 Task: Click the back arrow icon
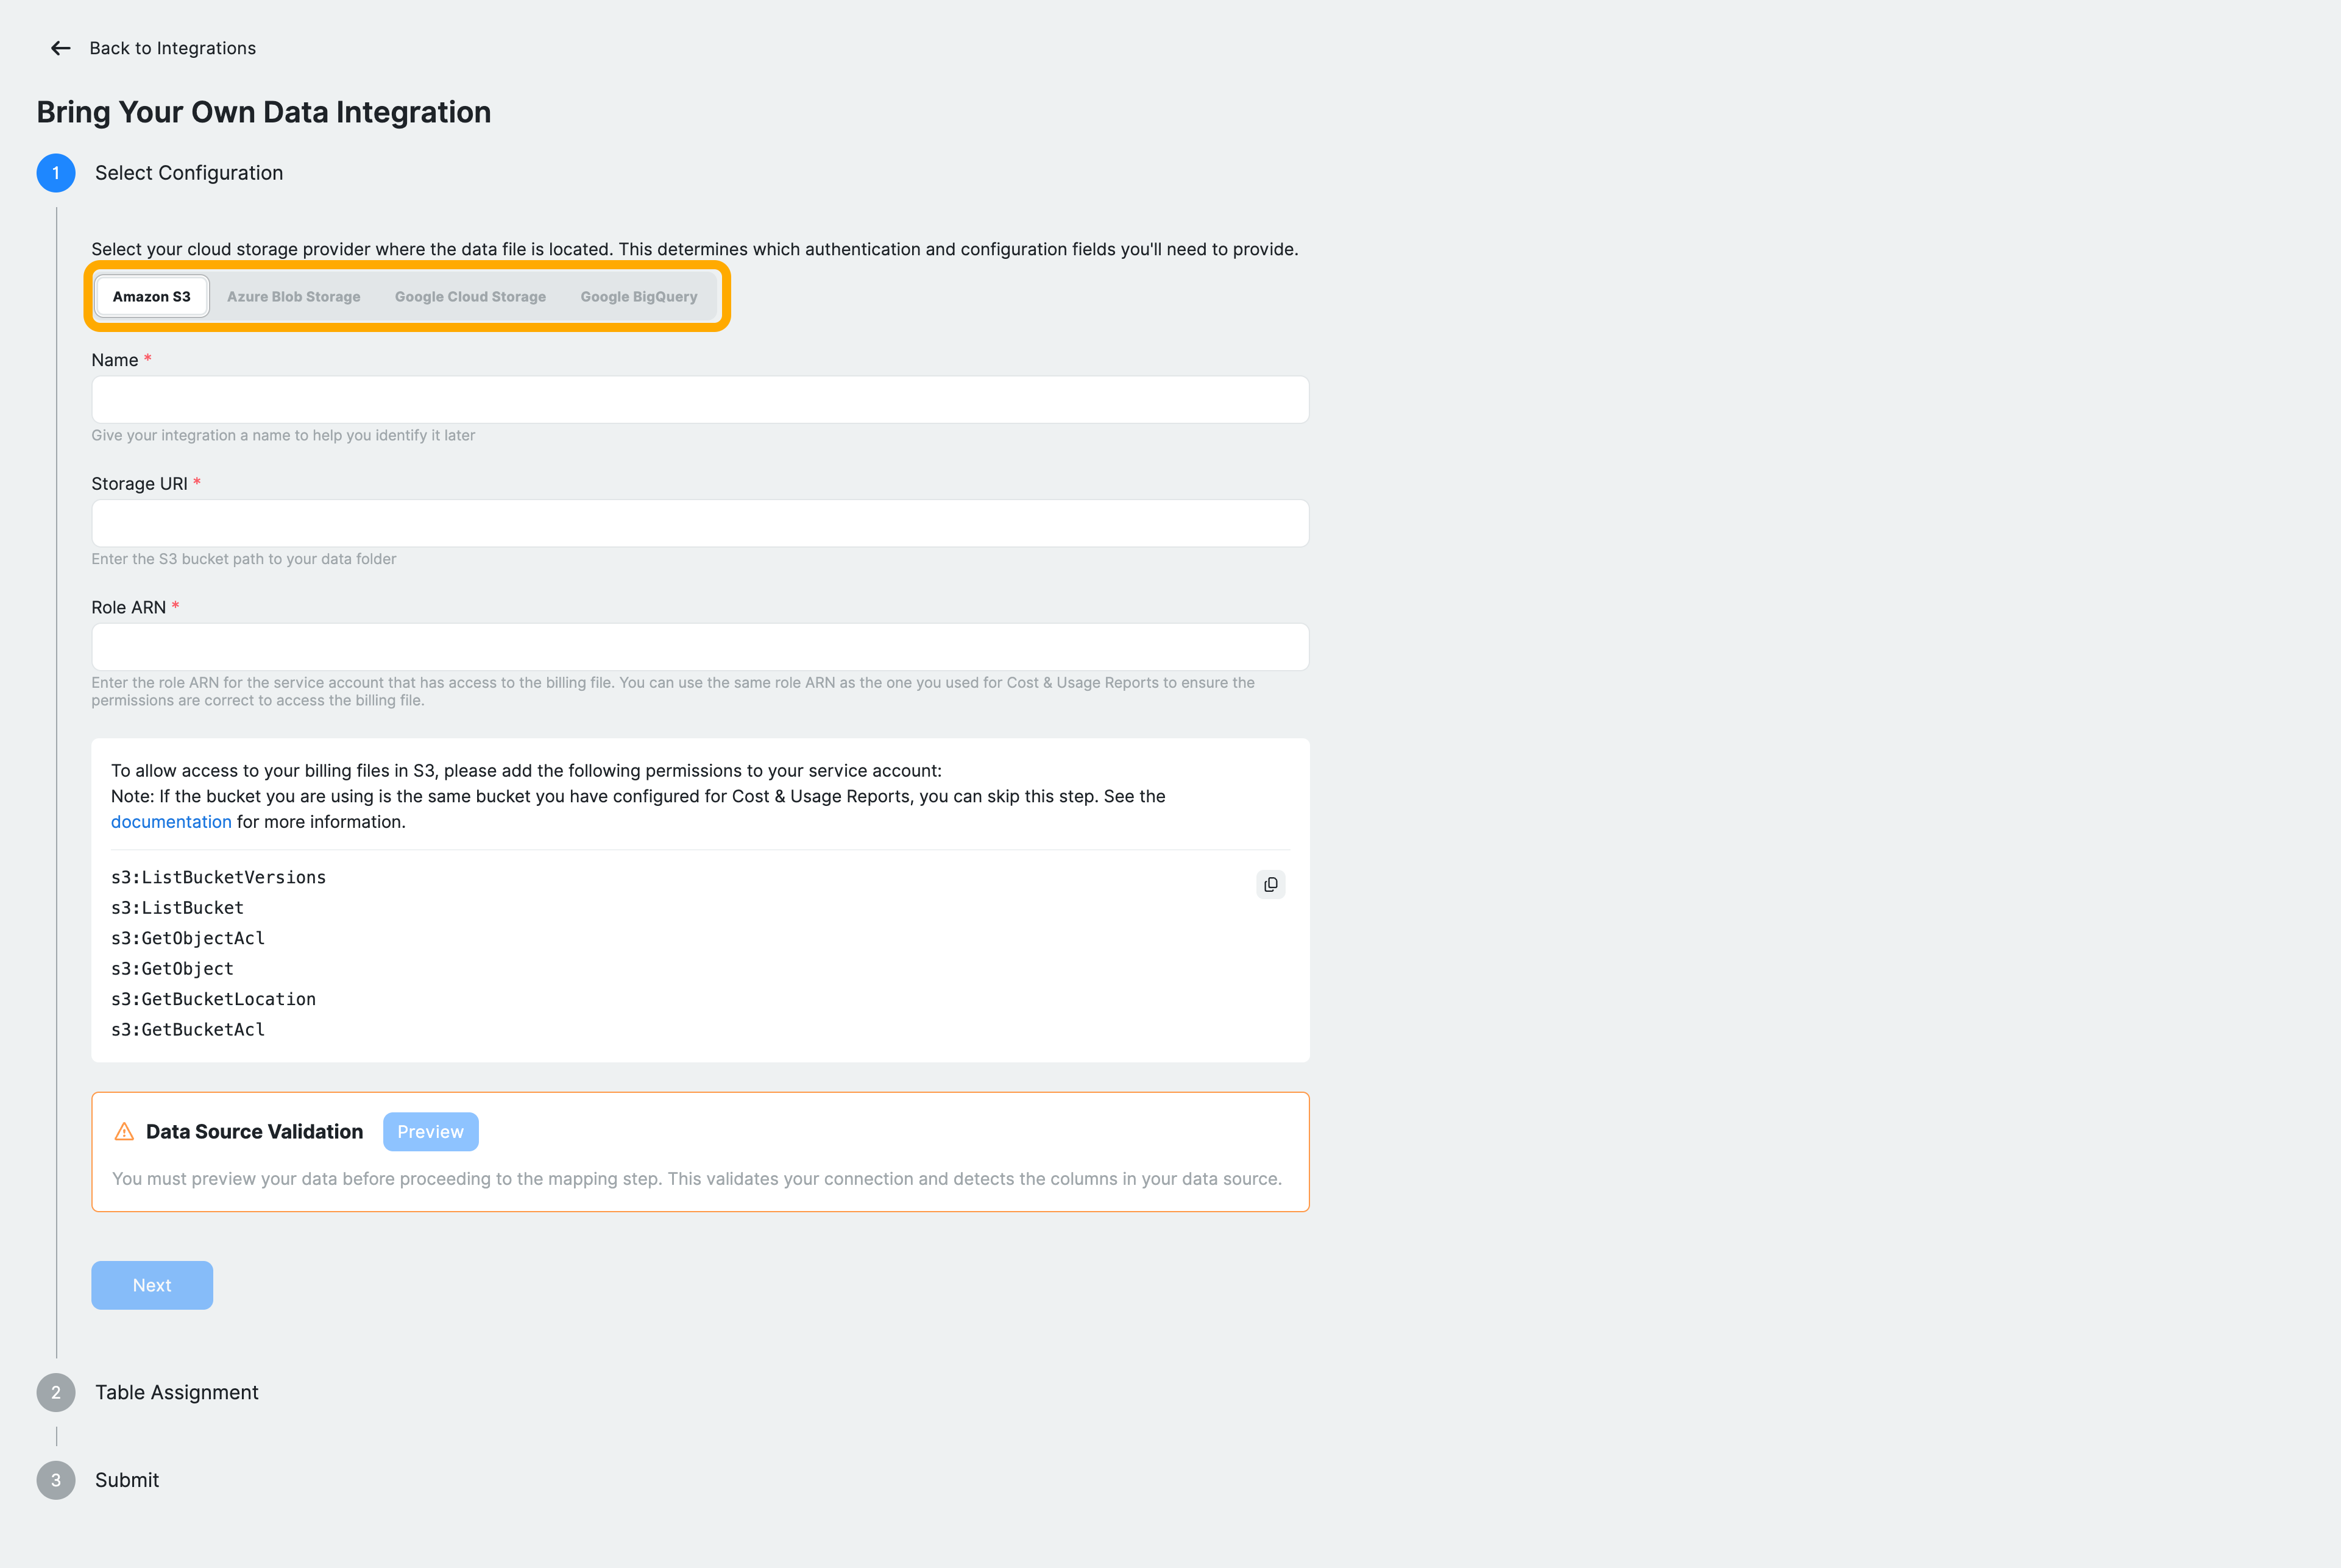tap(60, 48)
